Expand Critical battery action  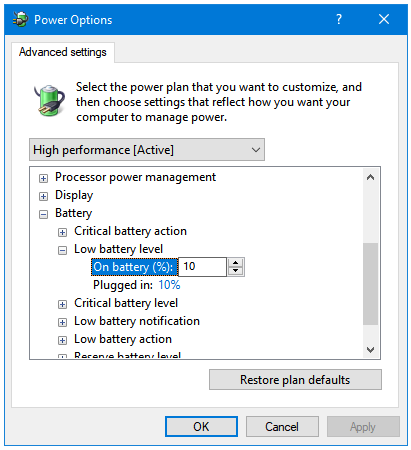(x=62, y=232)
